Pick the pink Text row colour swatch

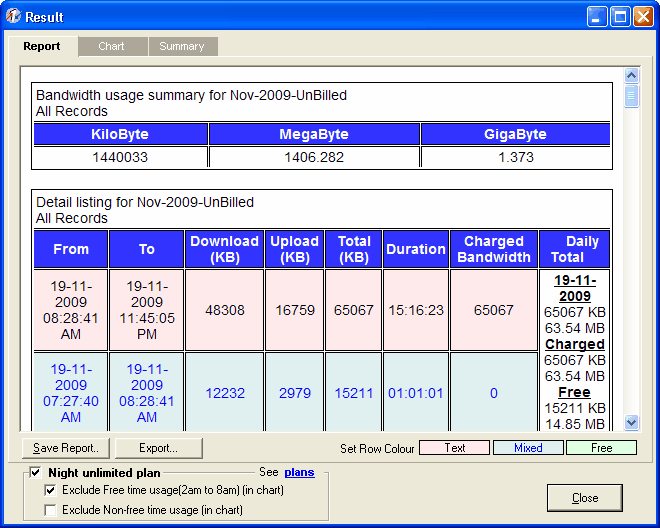point(454,448)
